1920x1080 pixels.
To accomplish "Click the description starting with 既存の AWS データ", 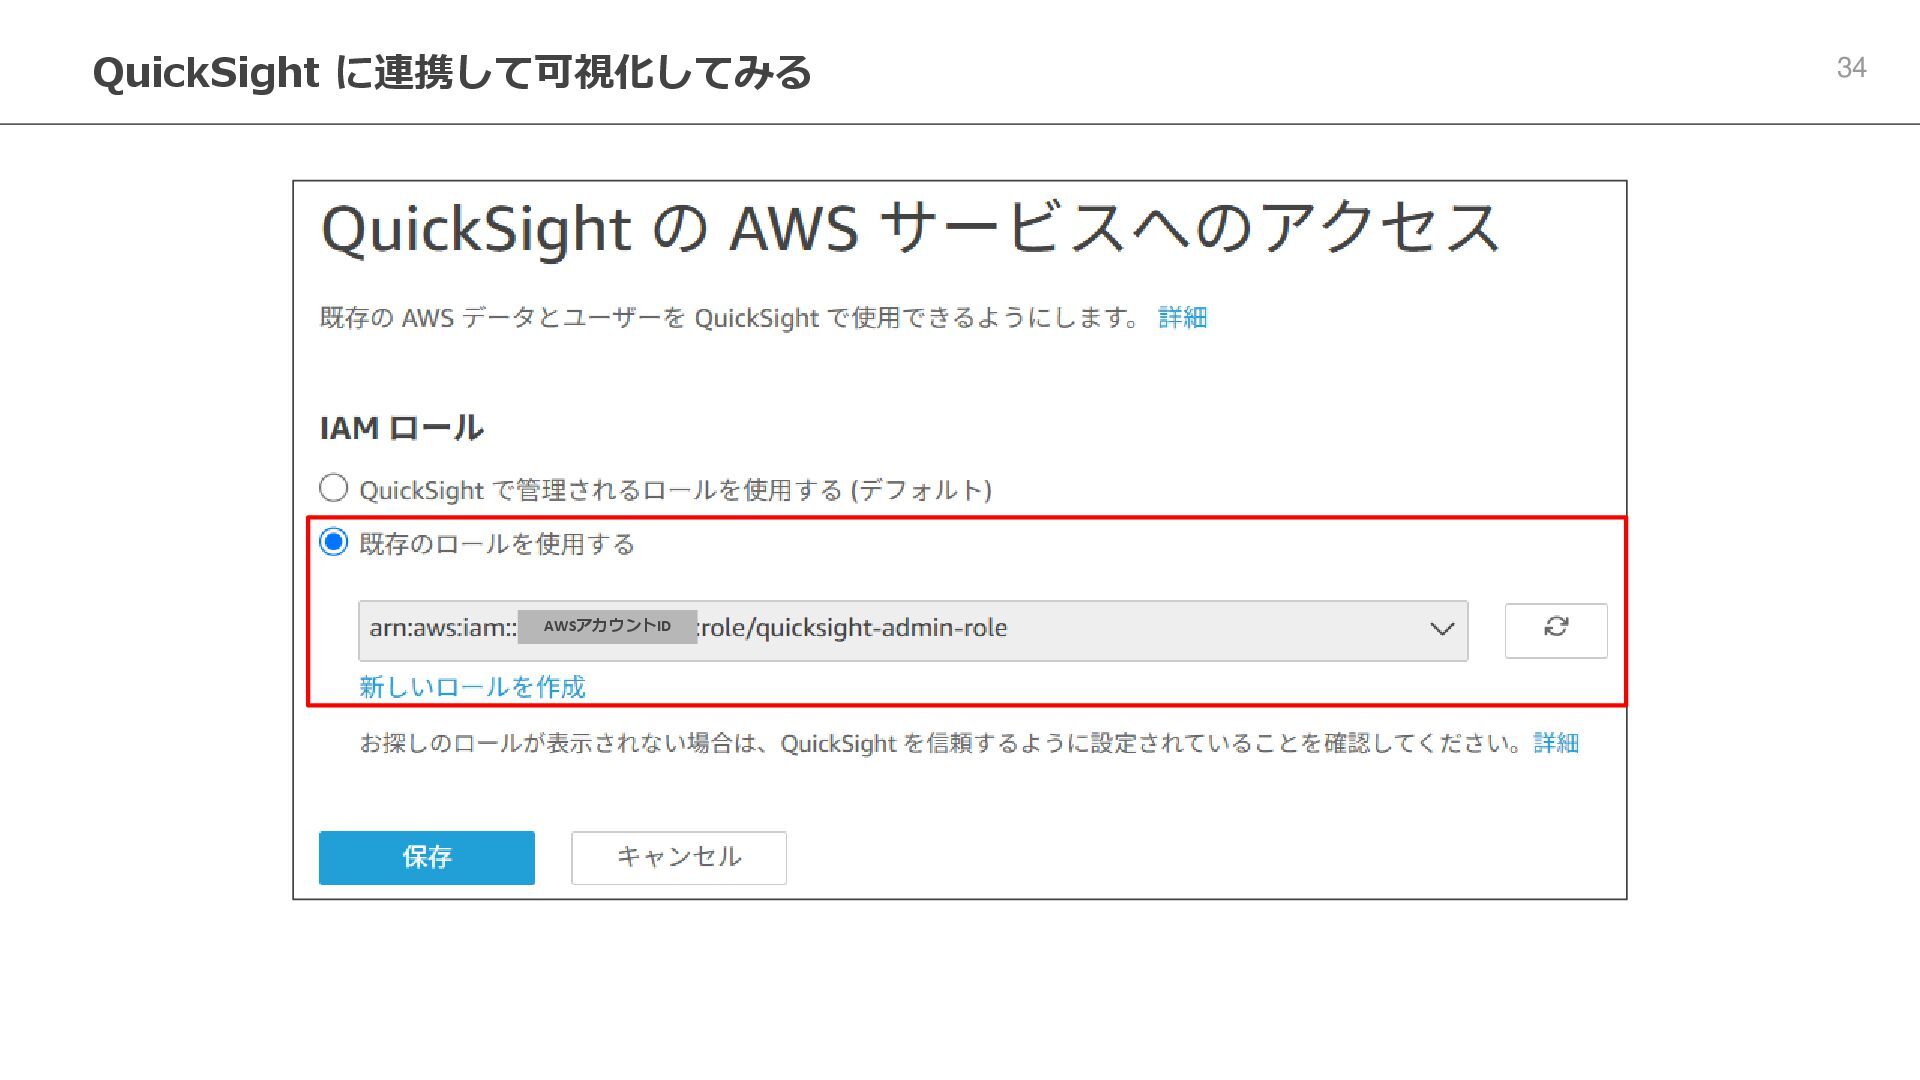I will pyautogui.click(x=728, y=318).
